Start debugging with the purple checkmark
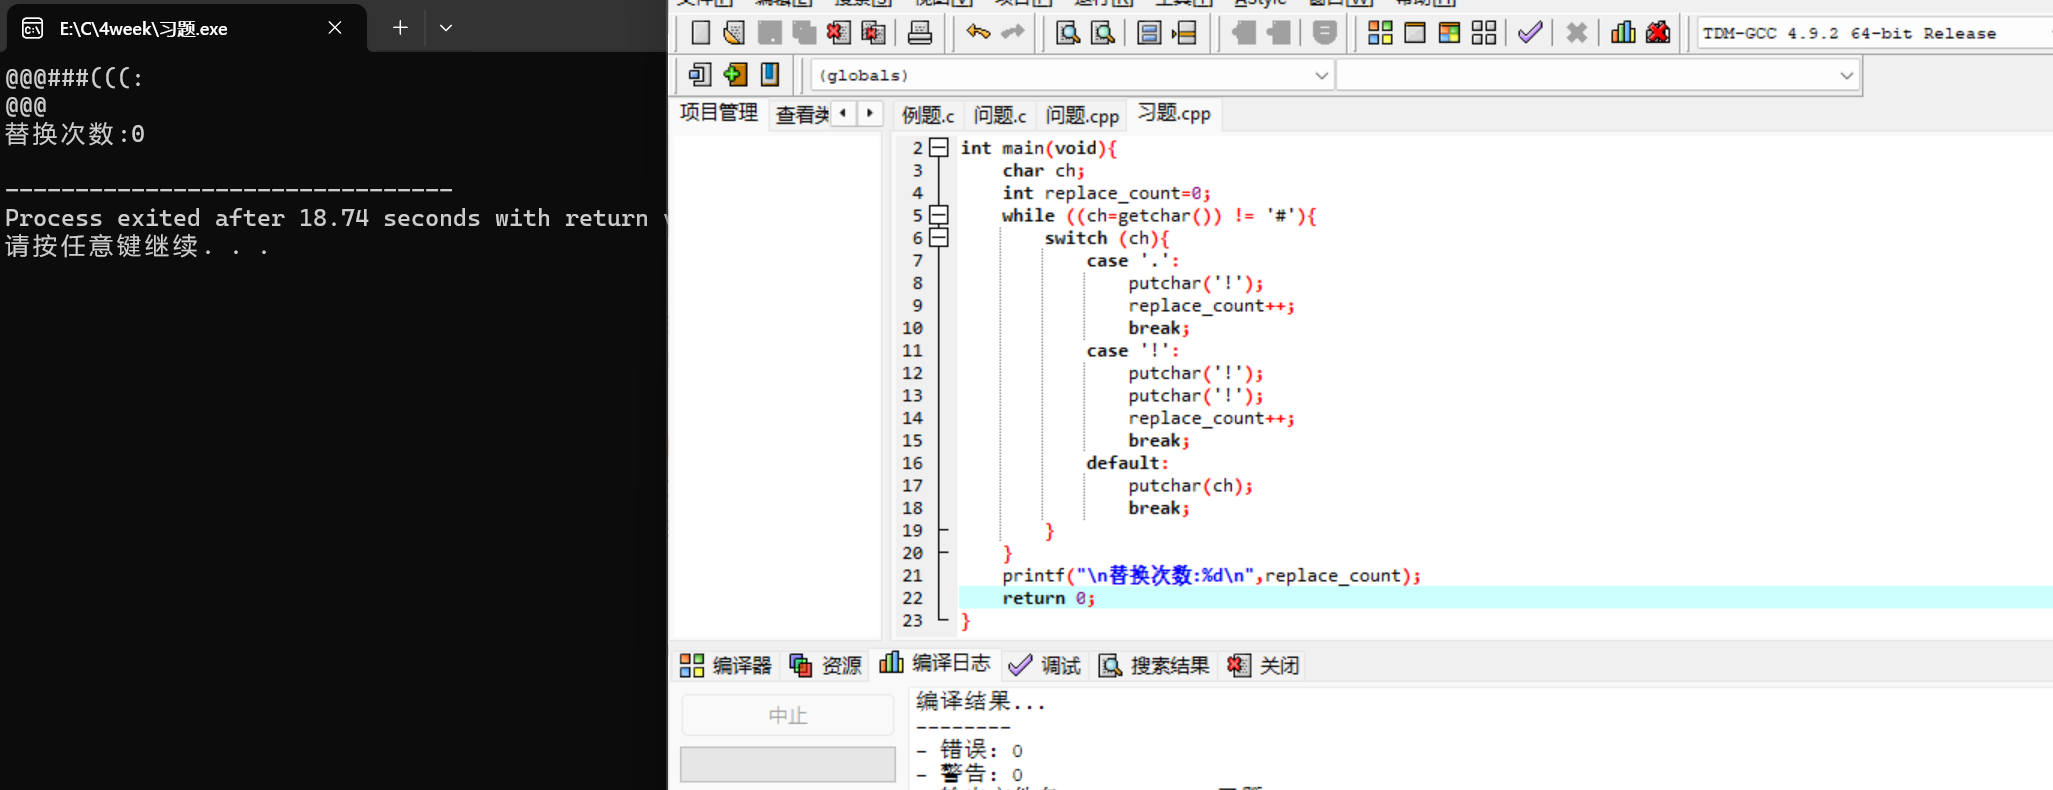Image resolution: width=2053 pixels, height=790 pixels. click(x=1530, y=33)
